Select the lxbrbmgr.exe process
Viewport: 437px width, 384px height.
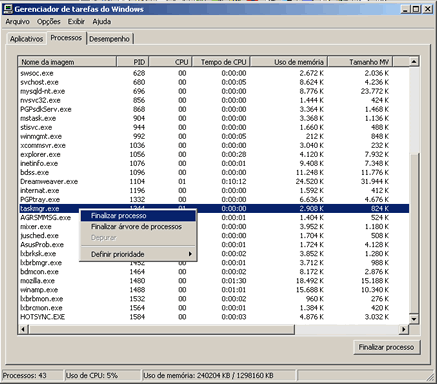214,263
